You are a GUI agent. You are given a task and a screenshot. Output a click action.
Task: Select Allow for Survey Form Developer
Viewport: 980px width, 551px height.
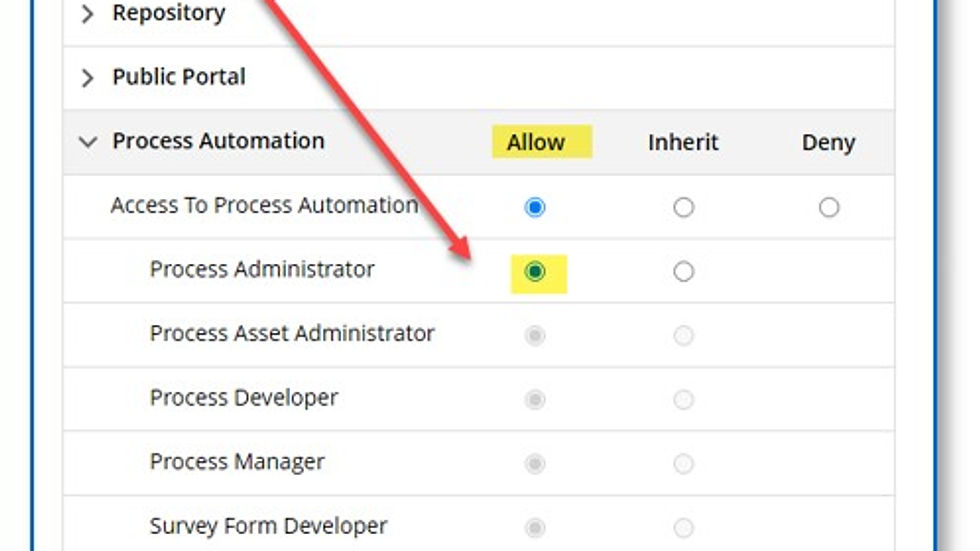[535, 528]
